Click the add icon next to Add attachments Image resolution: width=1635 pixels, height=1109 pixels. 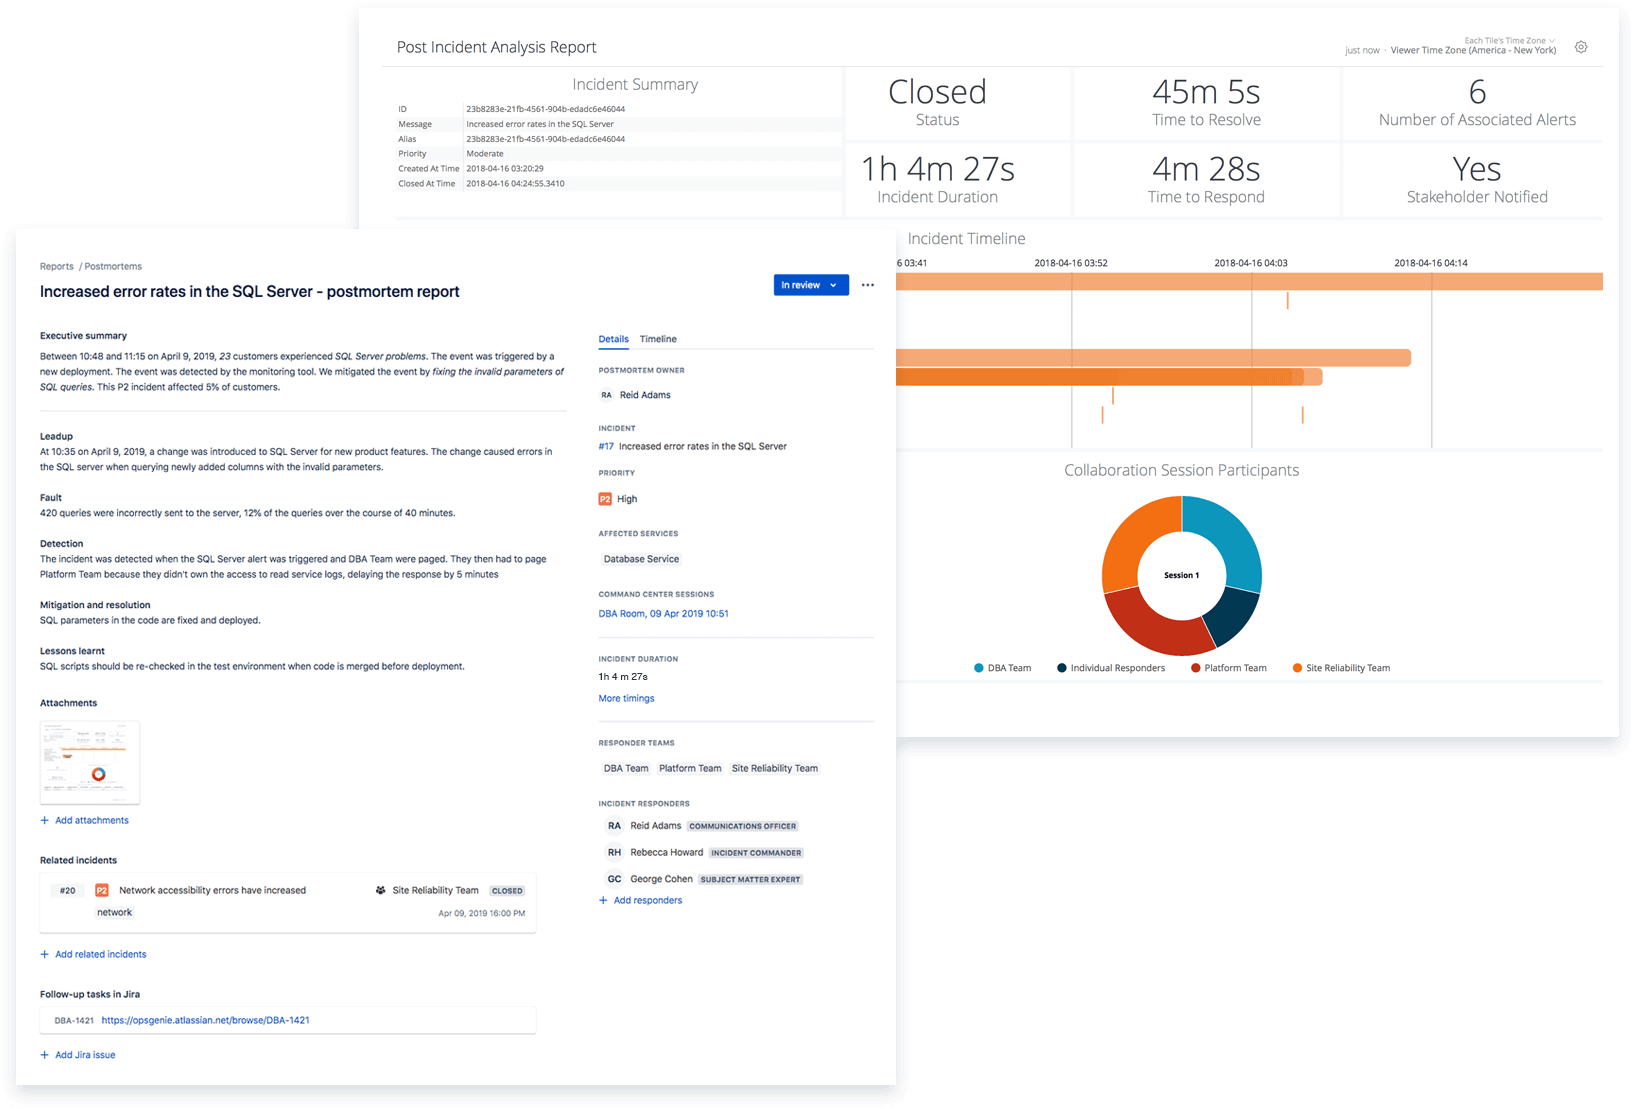coord(44,820)
